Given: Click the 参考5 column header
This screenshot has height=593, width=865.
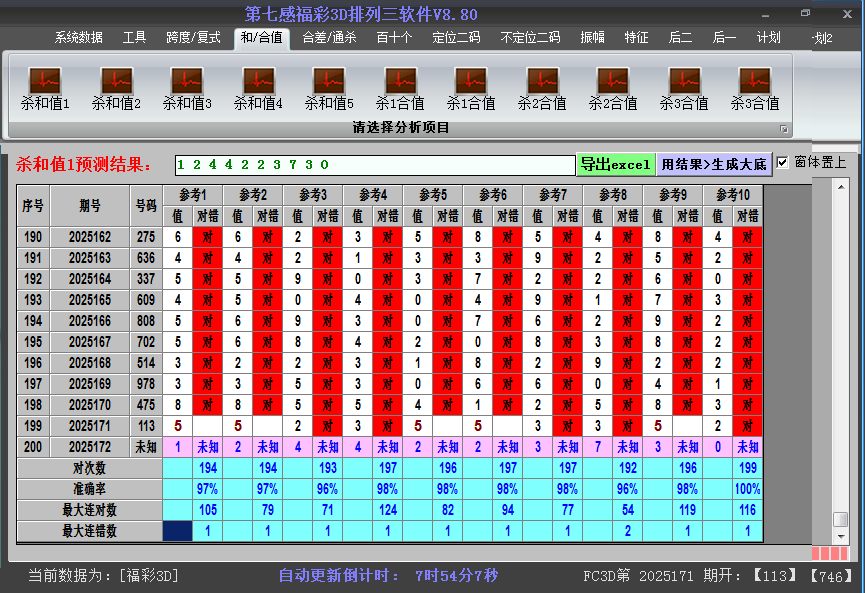Looking at the screenshot, I should 432,195.
